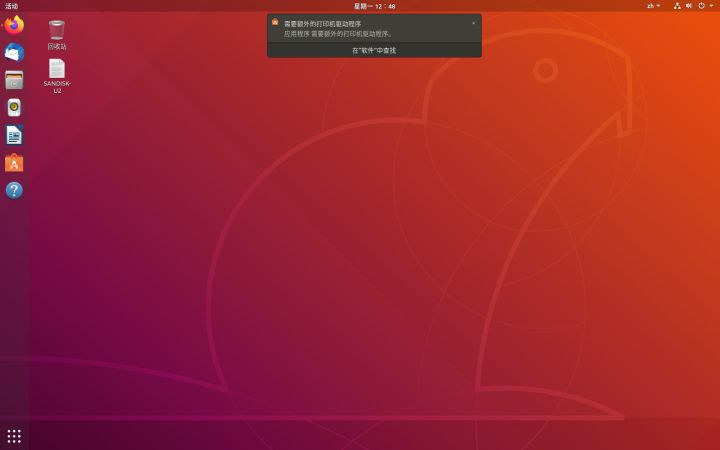
Task: Click the volume speaker icon
Action: click(x=689, y=6)
